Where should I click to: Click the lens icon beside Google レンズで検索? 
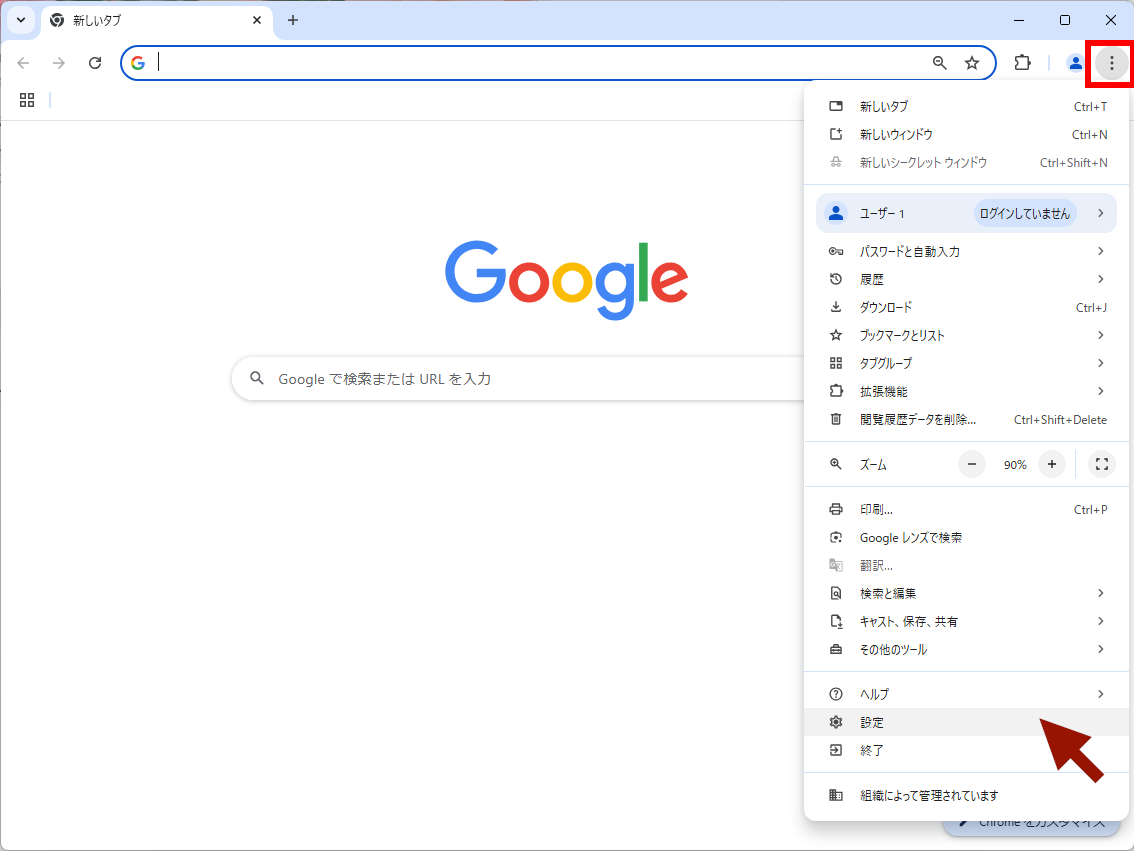836,537
